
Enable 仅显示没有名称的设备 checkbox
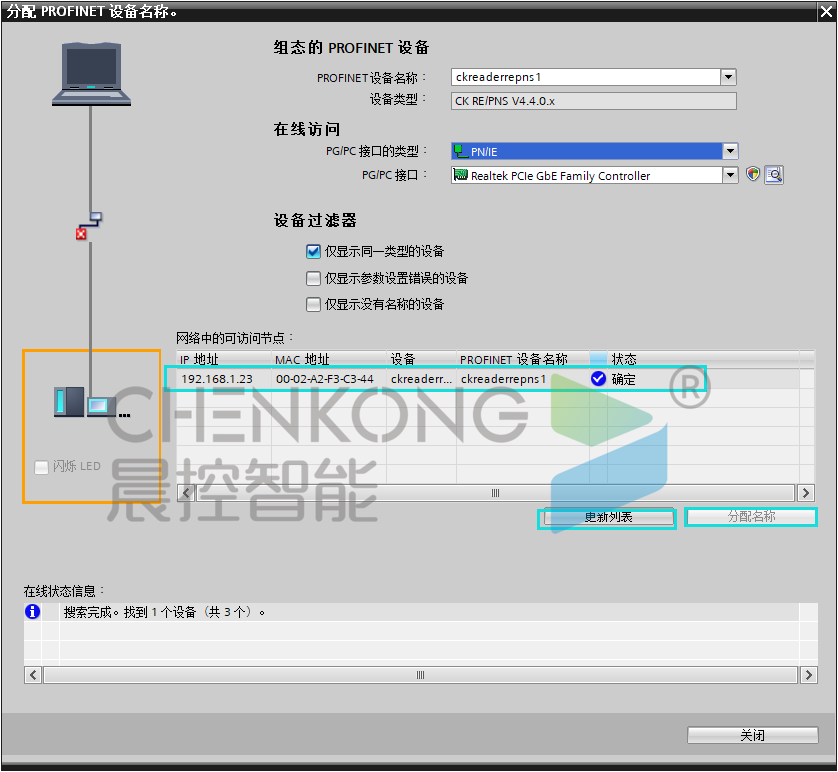click(x=314, y=304)
